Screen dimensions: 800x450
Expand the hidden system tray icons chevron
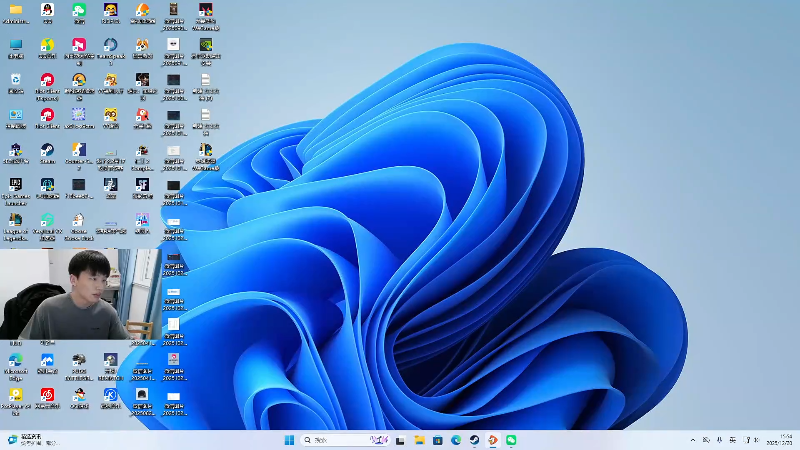[x=693, y=440]
